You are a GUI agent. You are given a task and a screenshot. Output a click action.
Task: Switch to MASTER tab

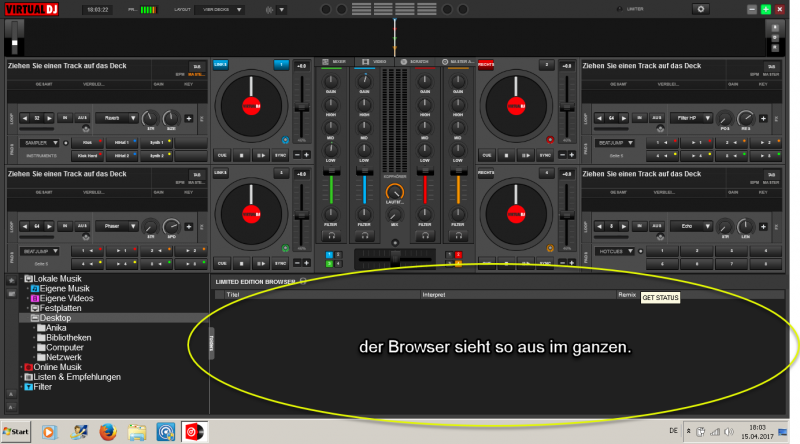coord(458,62)
